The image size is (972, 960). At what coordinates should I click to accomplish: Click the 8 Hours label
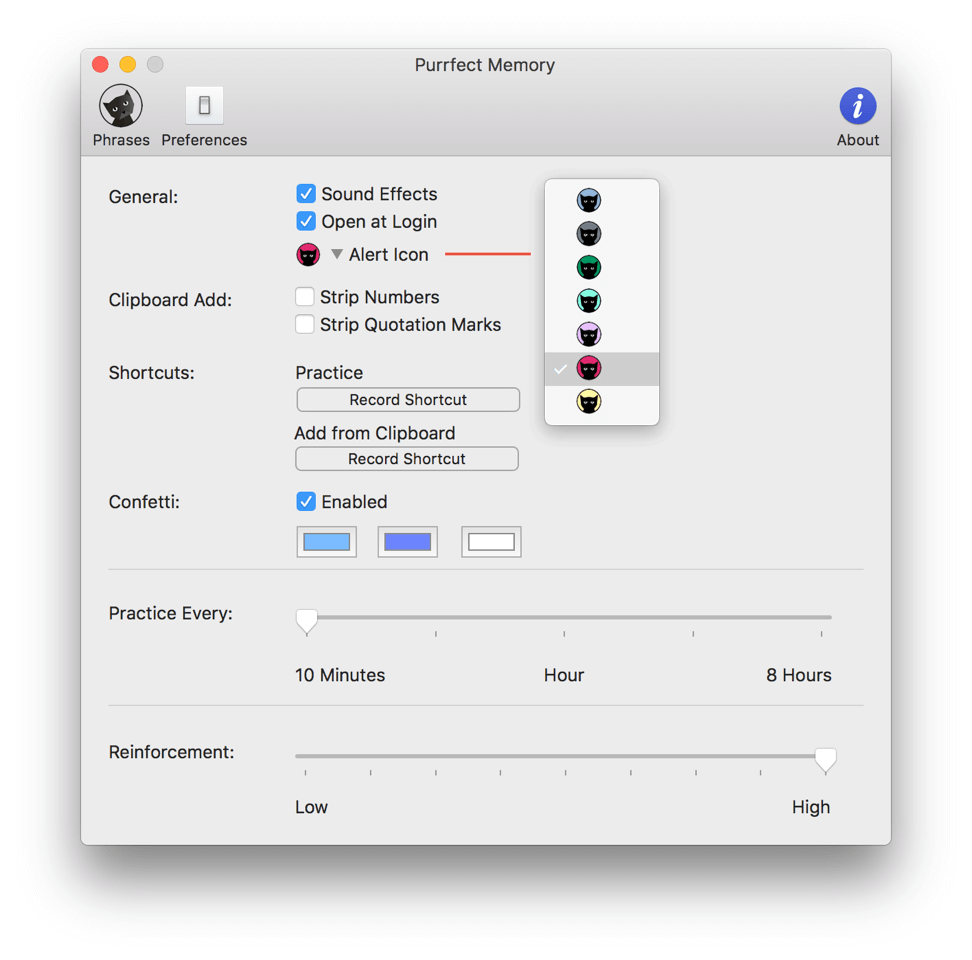(x=798, y=674)
